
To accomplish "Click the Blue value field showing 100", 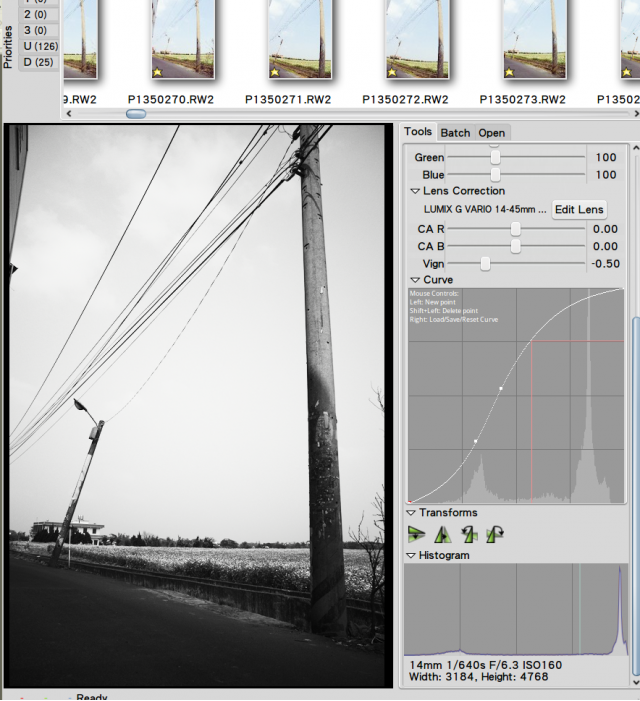I will (x=606, y=175).
